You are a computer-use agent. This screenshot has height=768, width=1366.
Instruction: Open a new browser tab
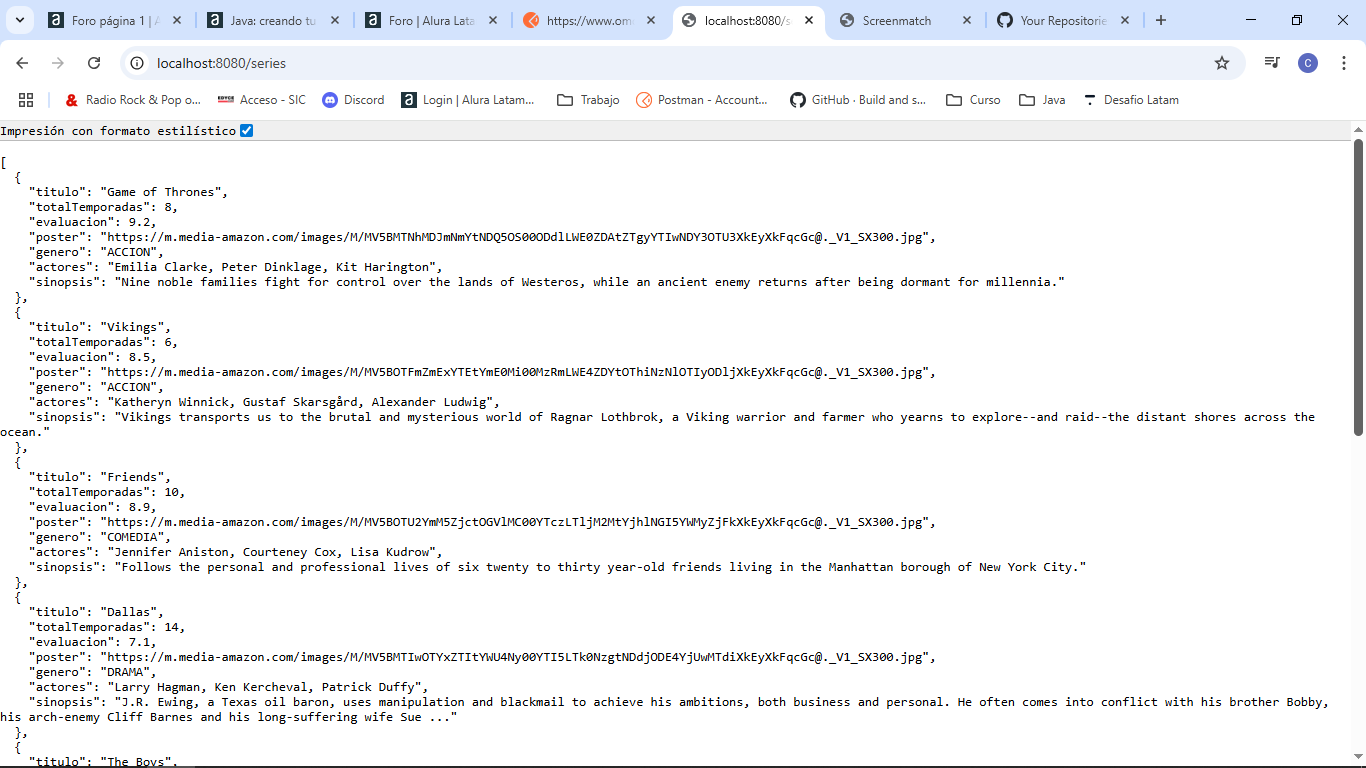pos(1160,20)
